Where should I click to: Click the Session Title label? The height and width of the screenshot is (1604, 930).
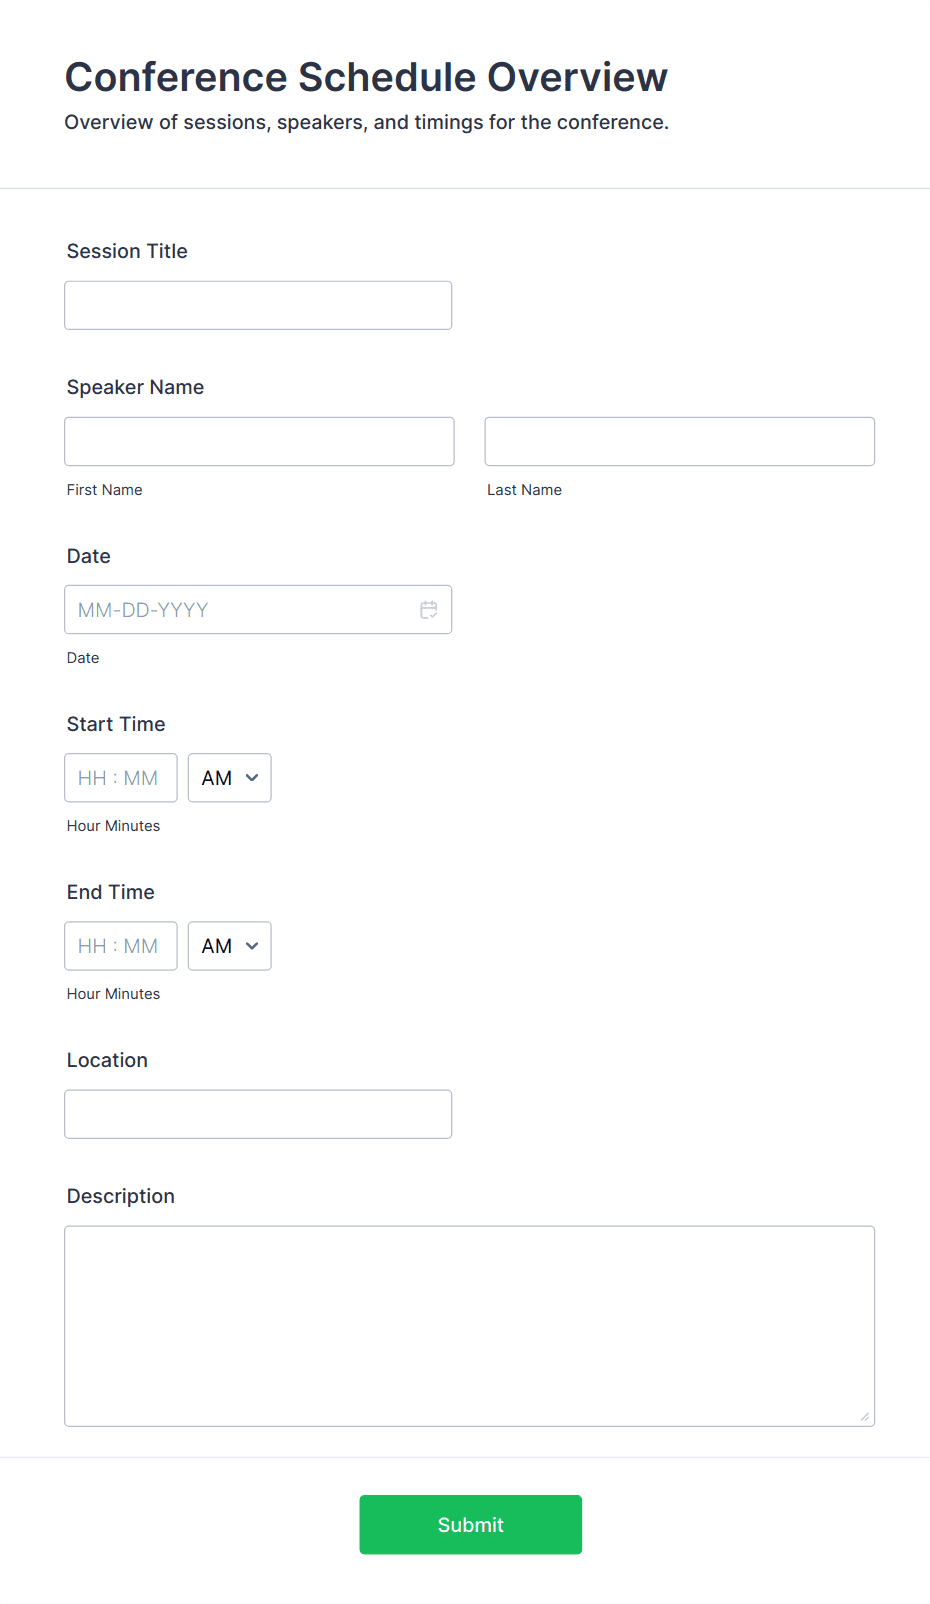[127, 252]
